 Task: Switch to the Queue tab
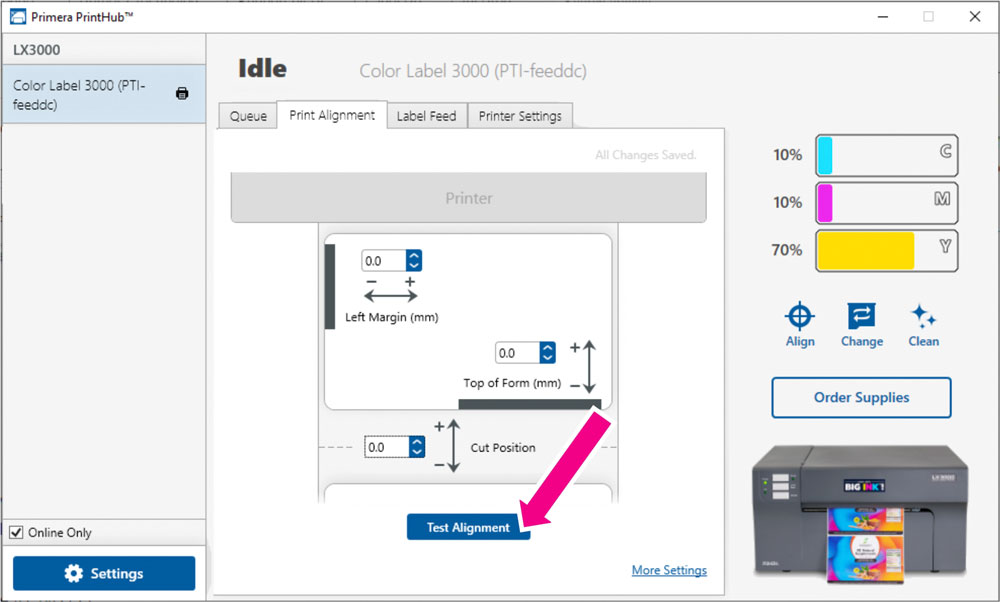(x=248, y=116)
